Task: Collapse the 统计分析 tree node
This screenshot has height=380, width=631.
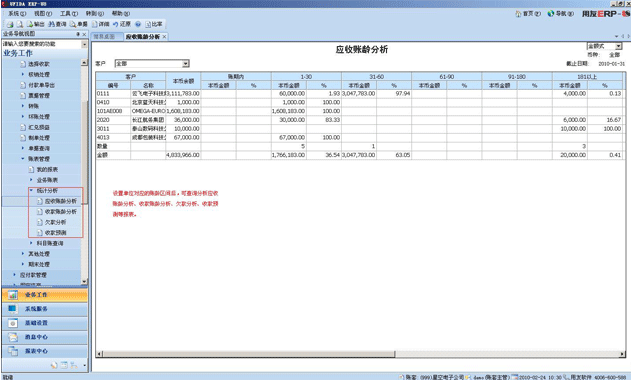Action: (x=31, y=190)
